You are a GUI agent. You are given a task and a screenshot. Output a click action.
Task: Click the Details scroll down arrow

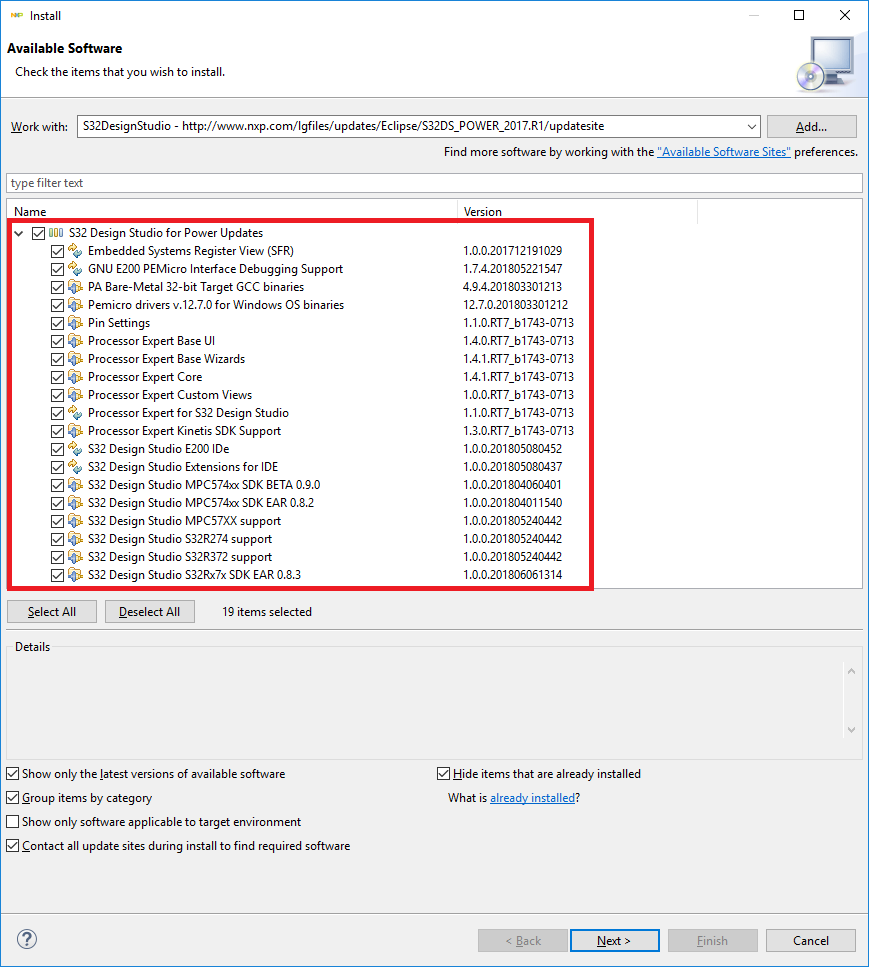tap(851, 730)
